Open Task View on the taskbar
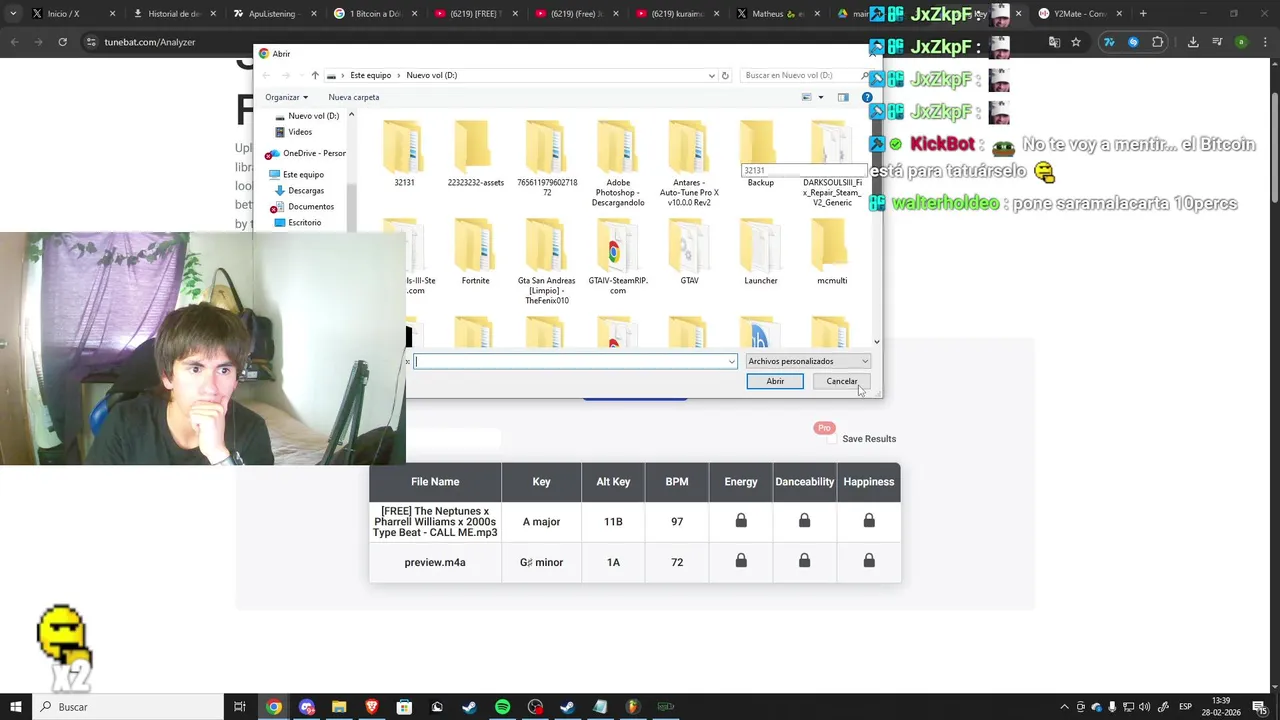The height and width of the screenshot is (720, 1280). pyautogui.click(x=240, y=707)
